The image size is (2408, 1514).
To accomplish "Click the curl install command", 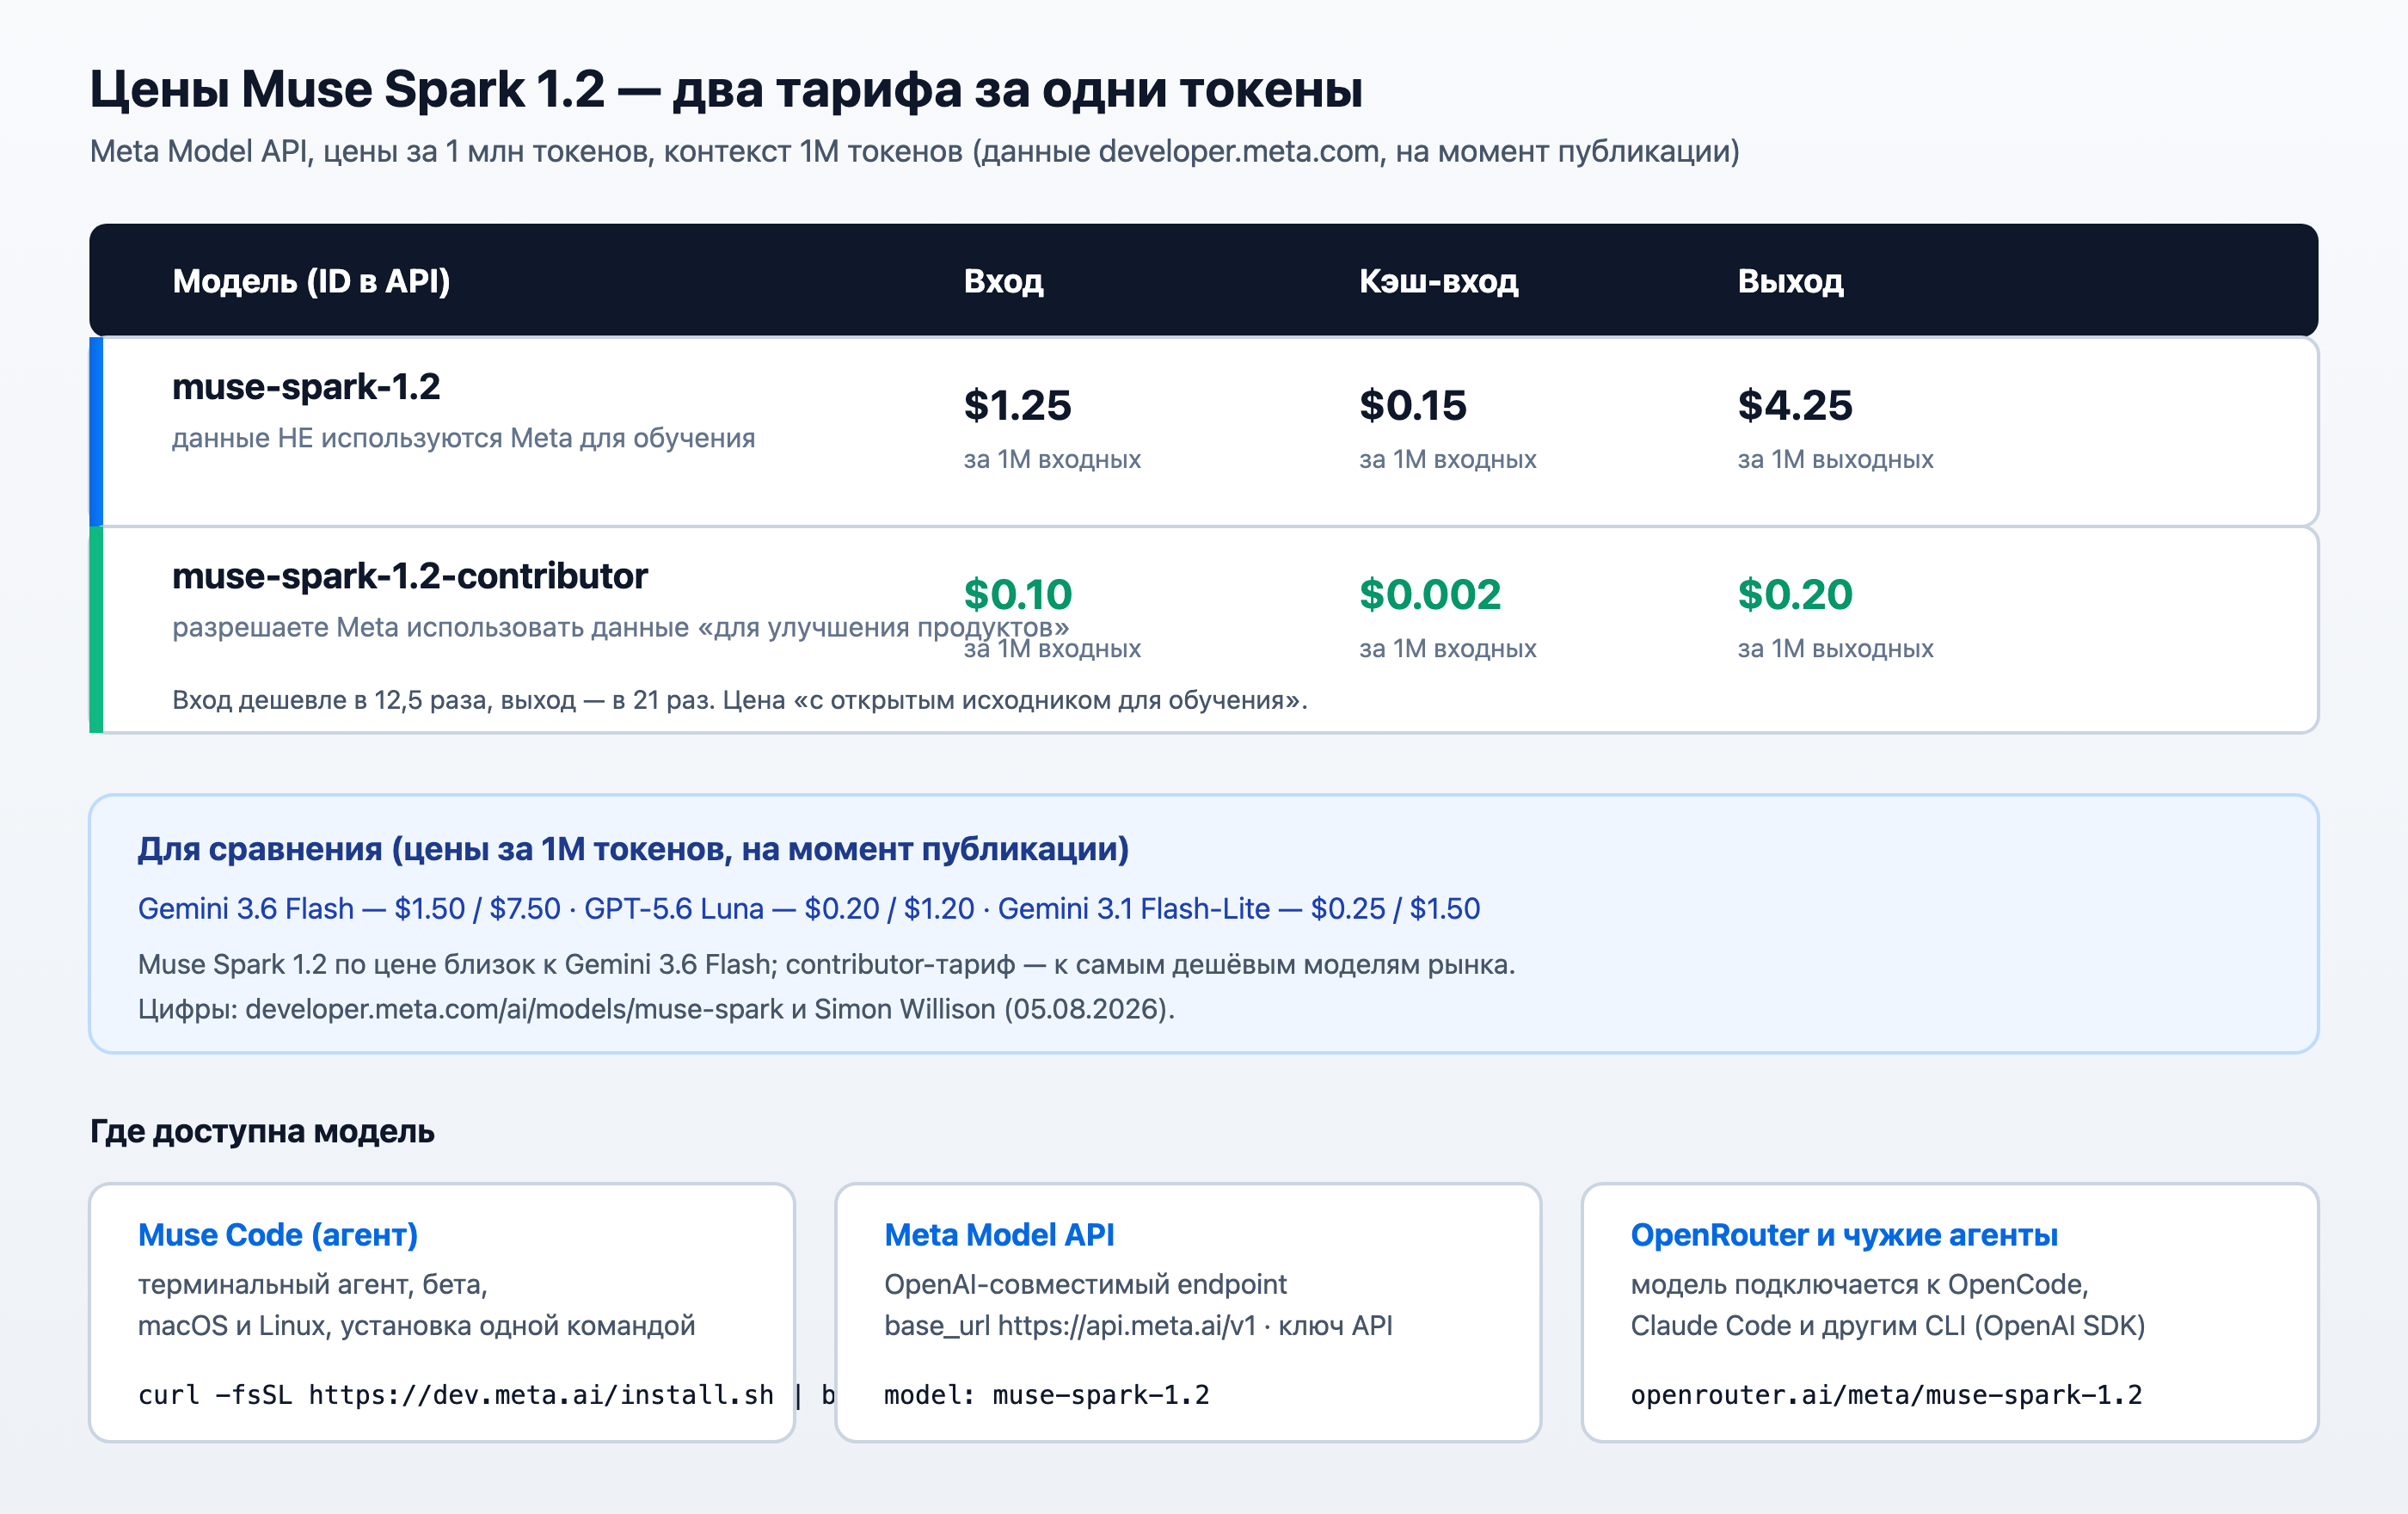I will [486, 1395].
